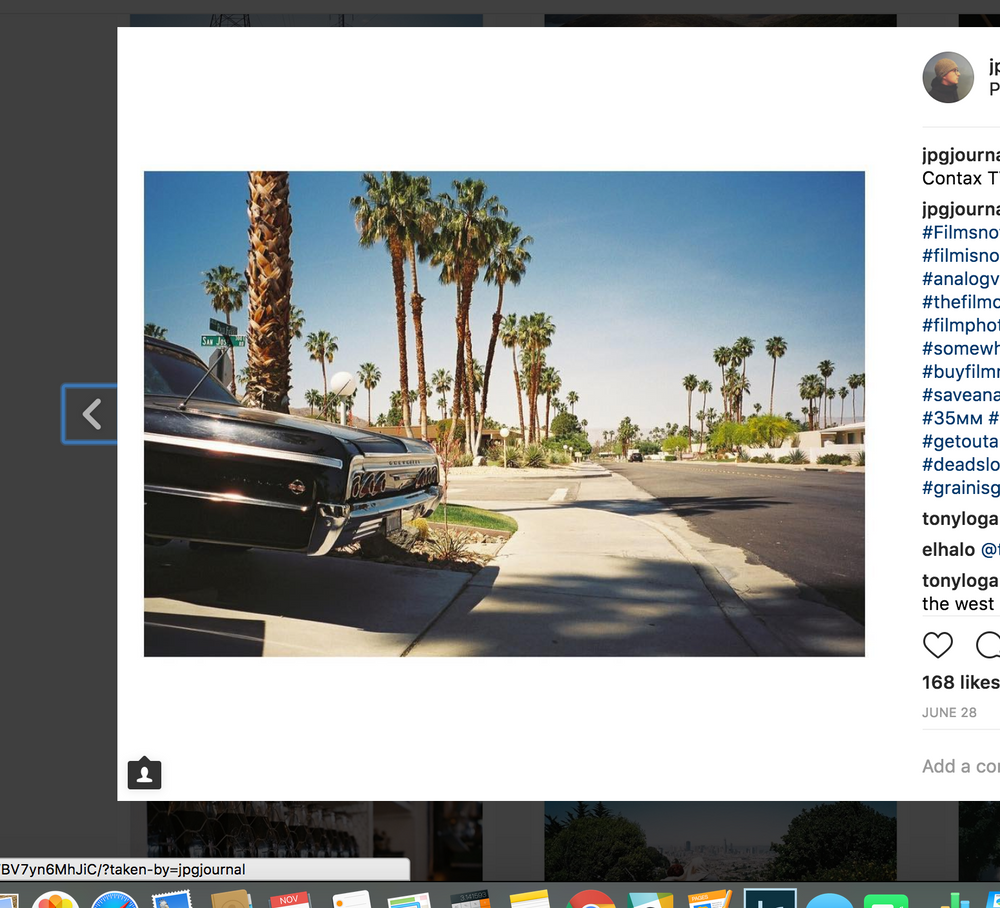Open Mail from the Dock

(x=172, y=897)
